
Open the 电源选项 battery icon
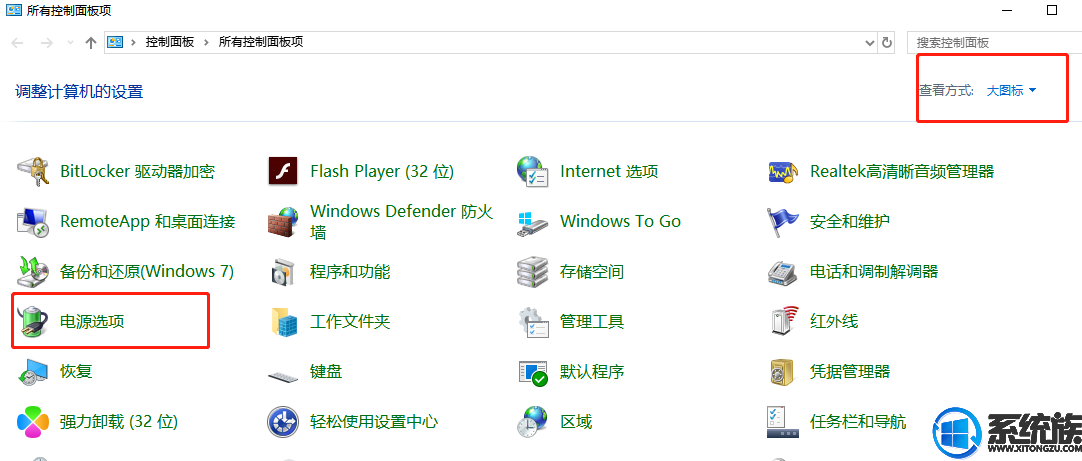point(32,322)
